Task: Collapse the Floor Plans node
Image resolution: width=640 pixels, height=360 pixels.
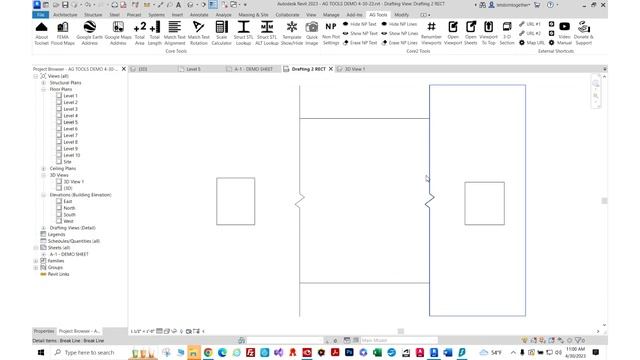Action: click(x=43, y=89)
